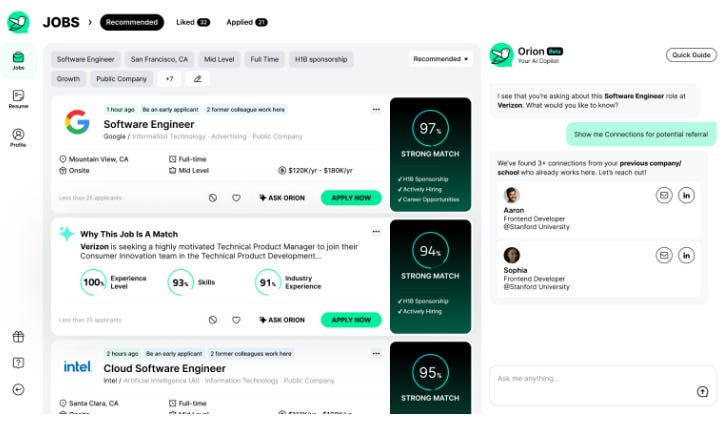Click the '$120K/yr - $180K/yr' salary text
Screen dimensions: 725x421
click(320, 171)
